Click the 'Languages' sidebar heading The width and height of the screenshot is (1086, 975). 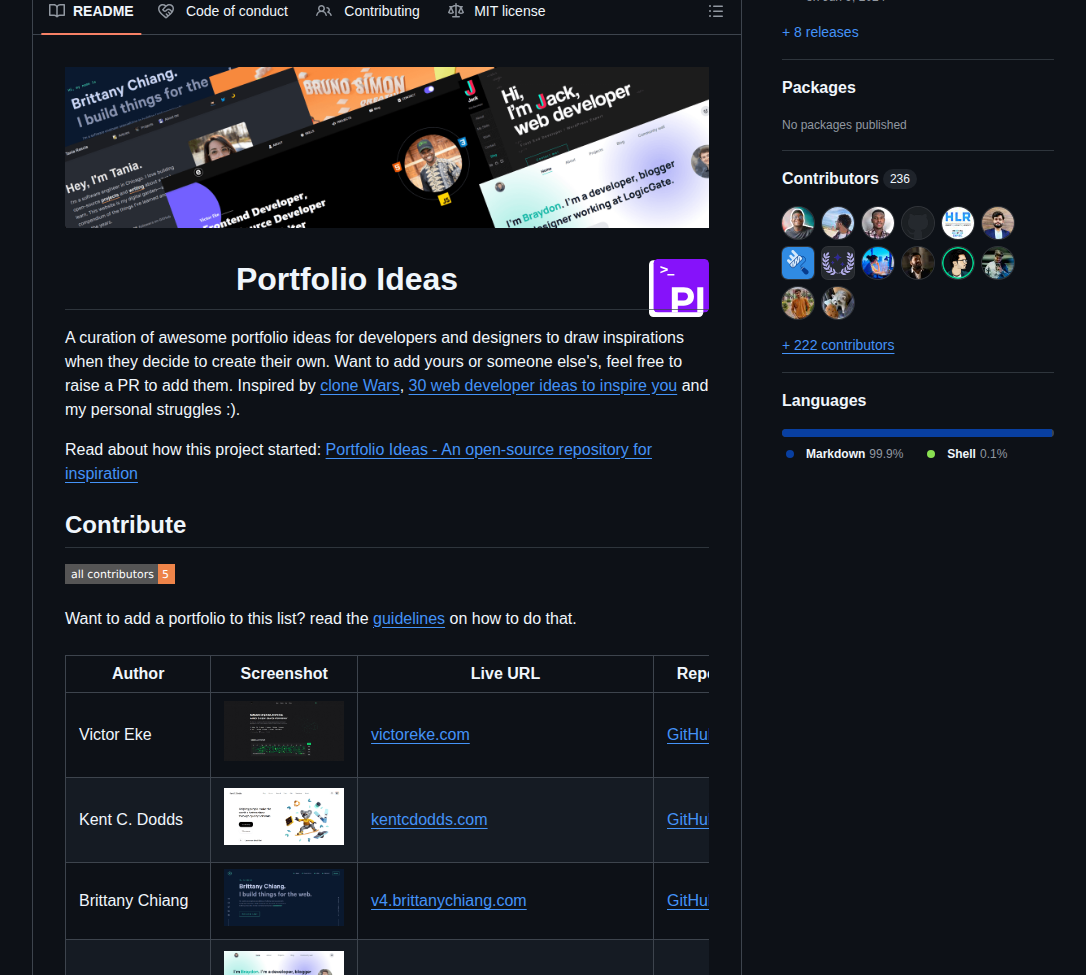pyautogui.click(x=824, y=400)
